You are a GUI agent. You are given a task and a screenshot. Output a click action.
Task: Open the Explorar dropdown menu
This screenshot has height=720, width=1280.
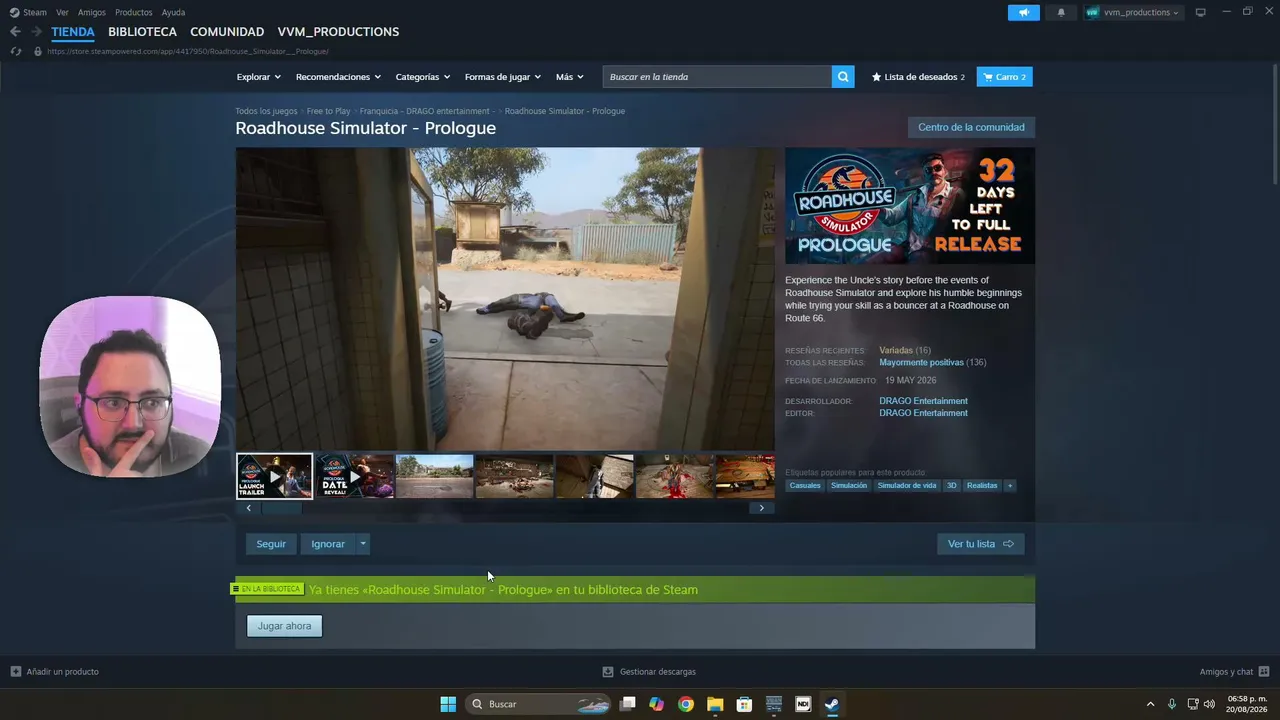click(x=259, y=77)
